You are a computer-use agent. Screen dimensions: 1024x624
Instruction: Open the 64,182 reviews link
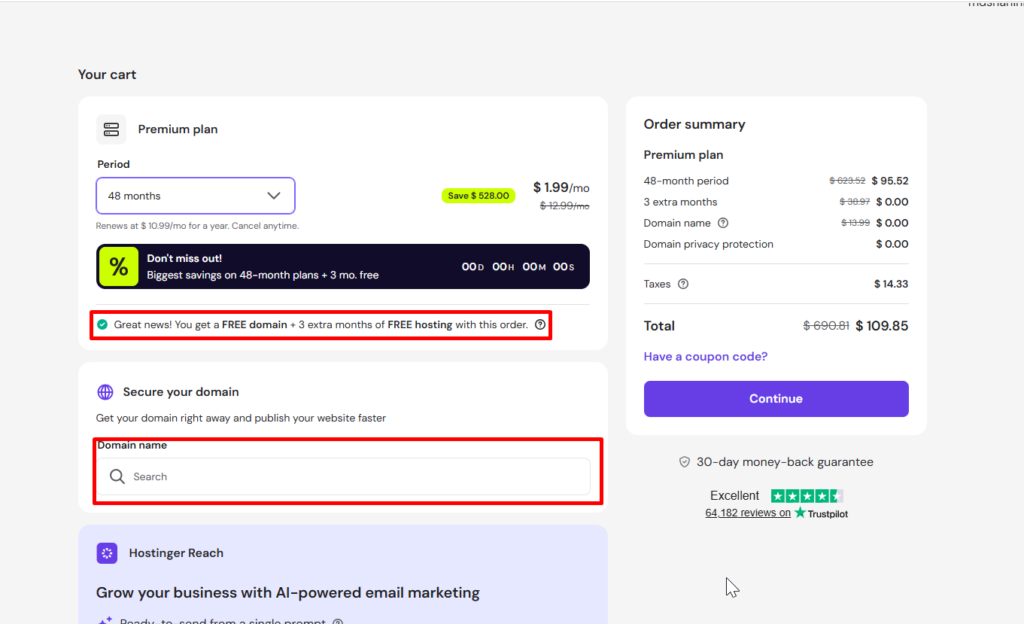(x=748, y=513)
